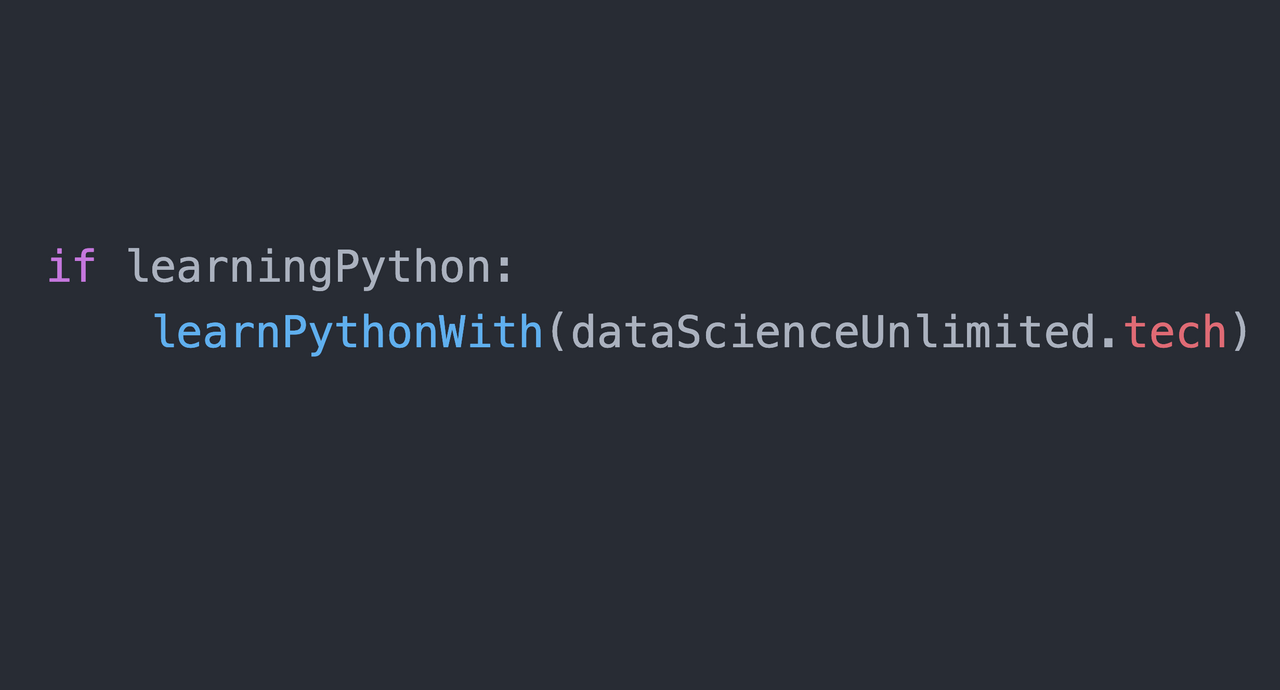This screenshot has height=690, width=1280.
Task: Click the capital U in dataScienceUnlimited
Action: pos(872,332)
